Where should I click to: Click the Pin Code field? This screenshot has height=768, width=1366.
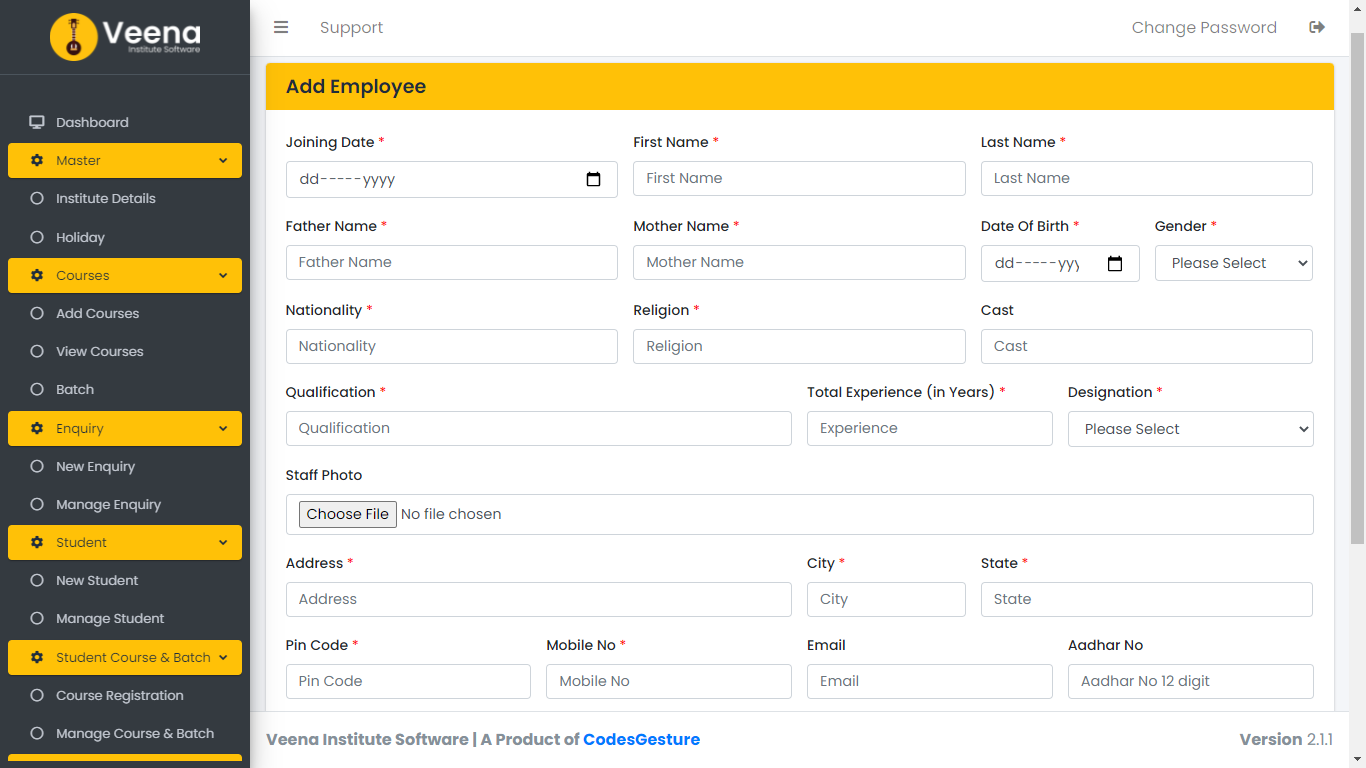coord(408,681)
